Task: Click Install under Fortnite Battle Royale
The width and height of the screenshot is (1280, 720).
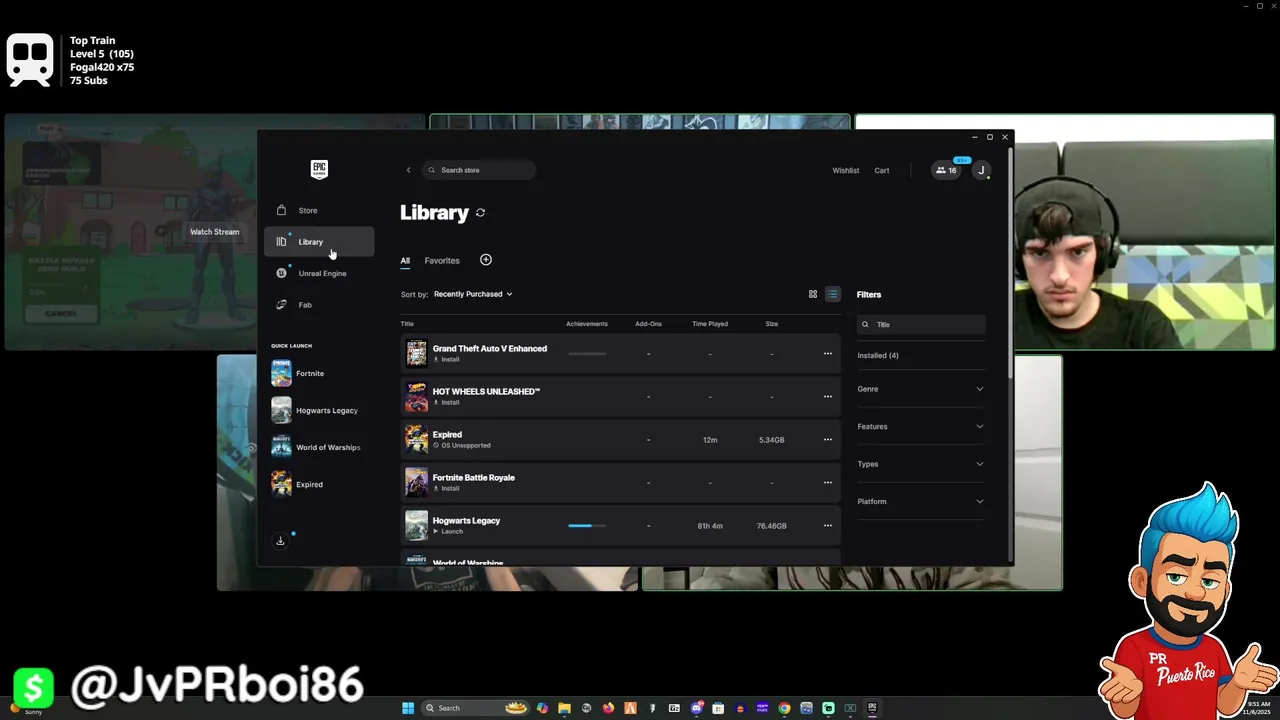Action: pos(447,488)
